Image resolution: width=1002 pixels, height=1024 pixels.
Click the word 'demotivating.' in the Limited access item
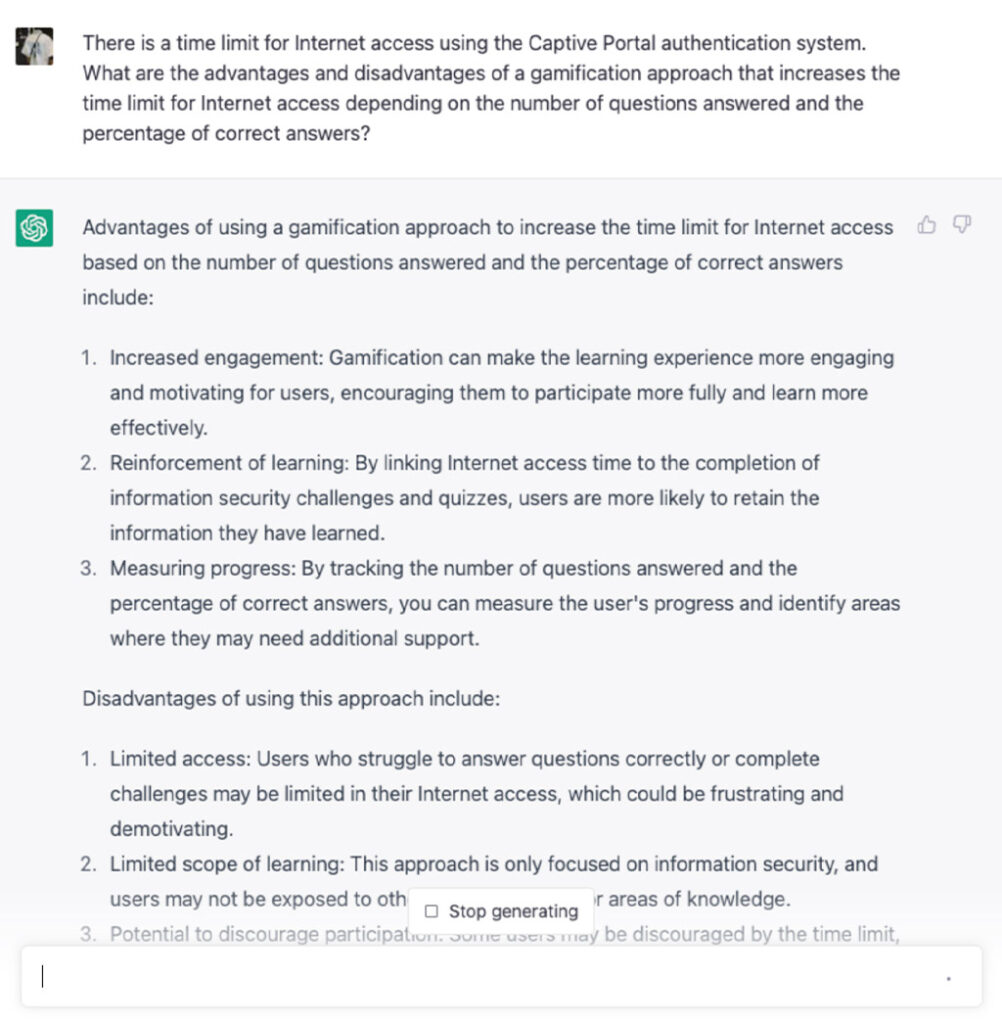[172, 829]
